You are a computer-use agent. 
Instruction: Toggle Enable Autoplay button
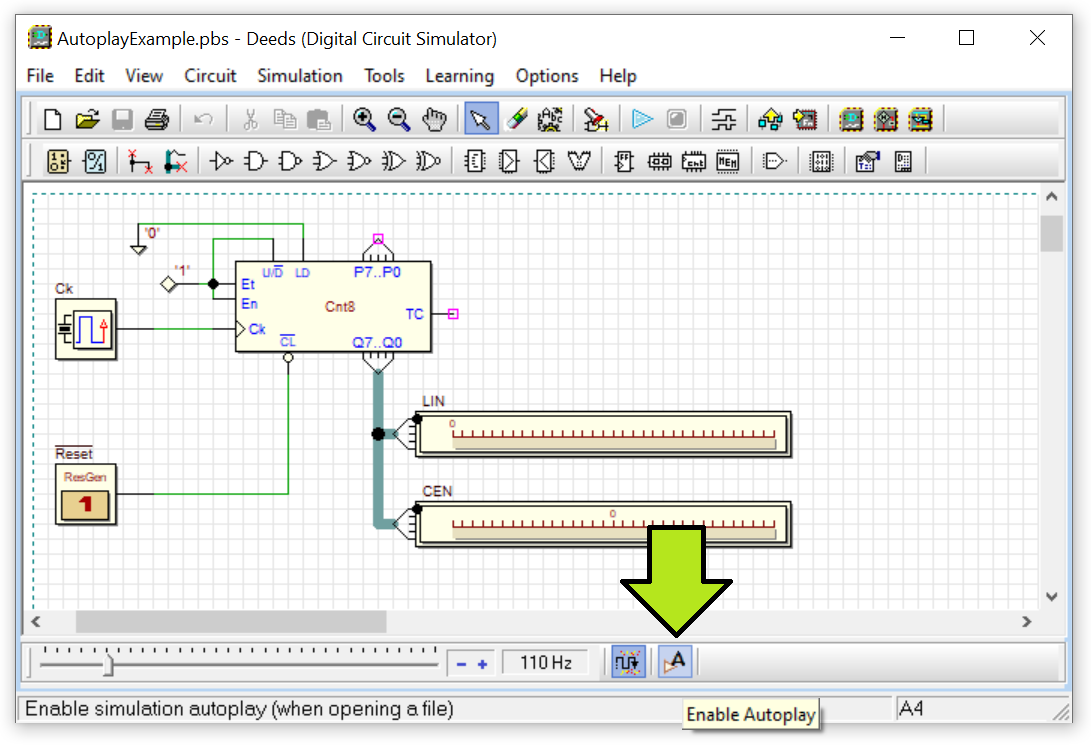pos(675,662)
